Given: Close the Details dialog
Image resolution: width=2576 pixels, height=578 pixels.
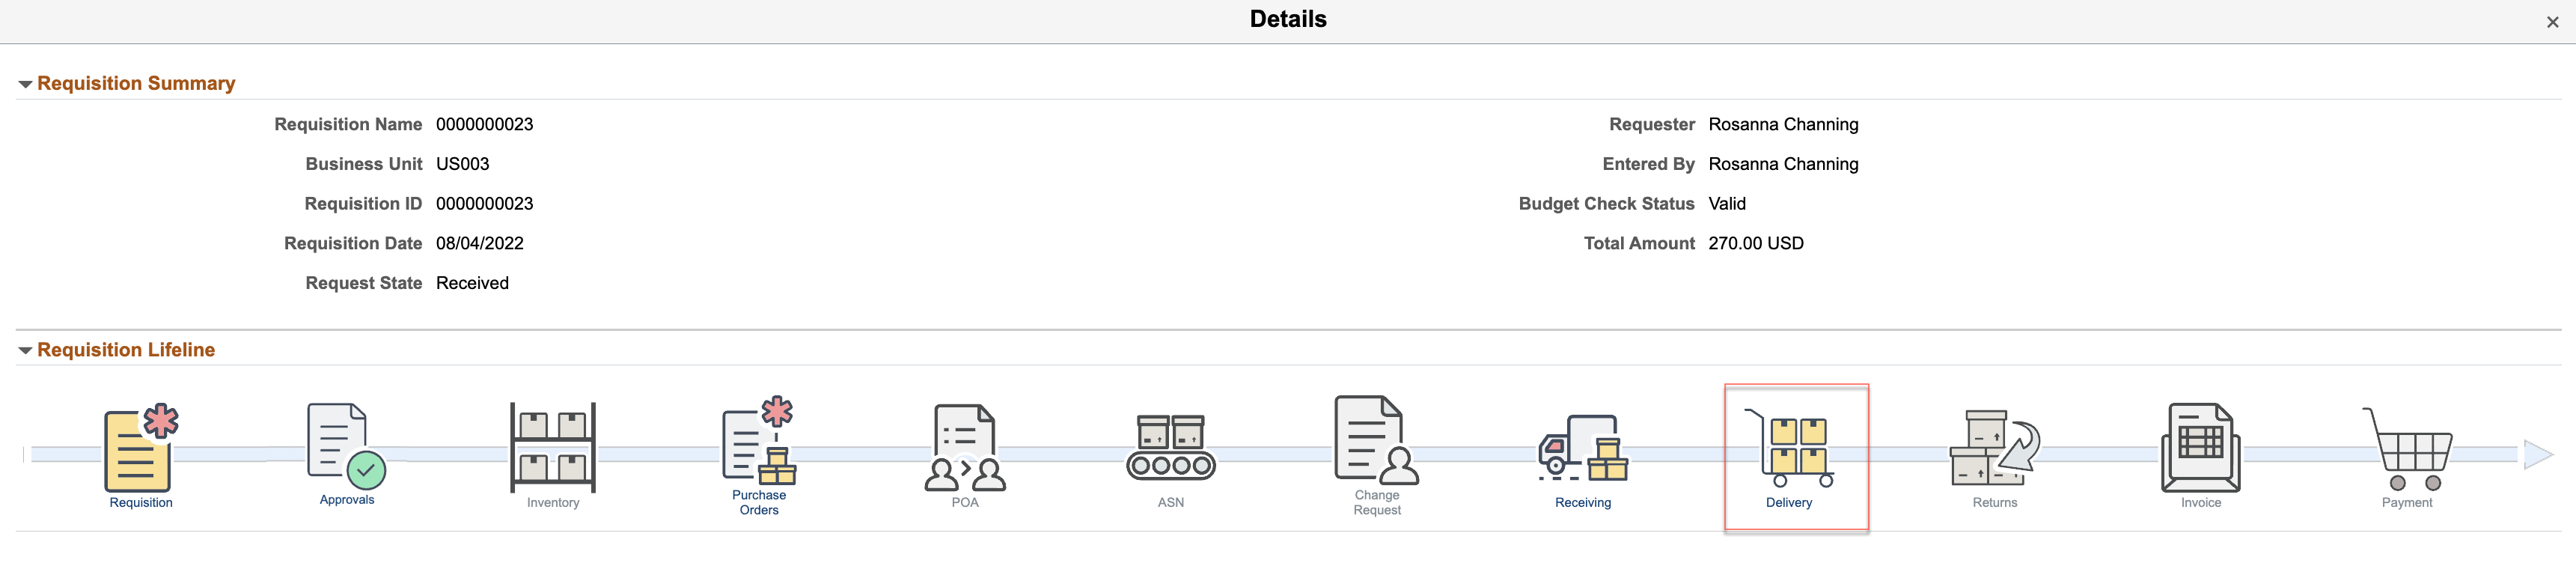Looking at the screenshot, I should [x=2552, y=22].
